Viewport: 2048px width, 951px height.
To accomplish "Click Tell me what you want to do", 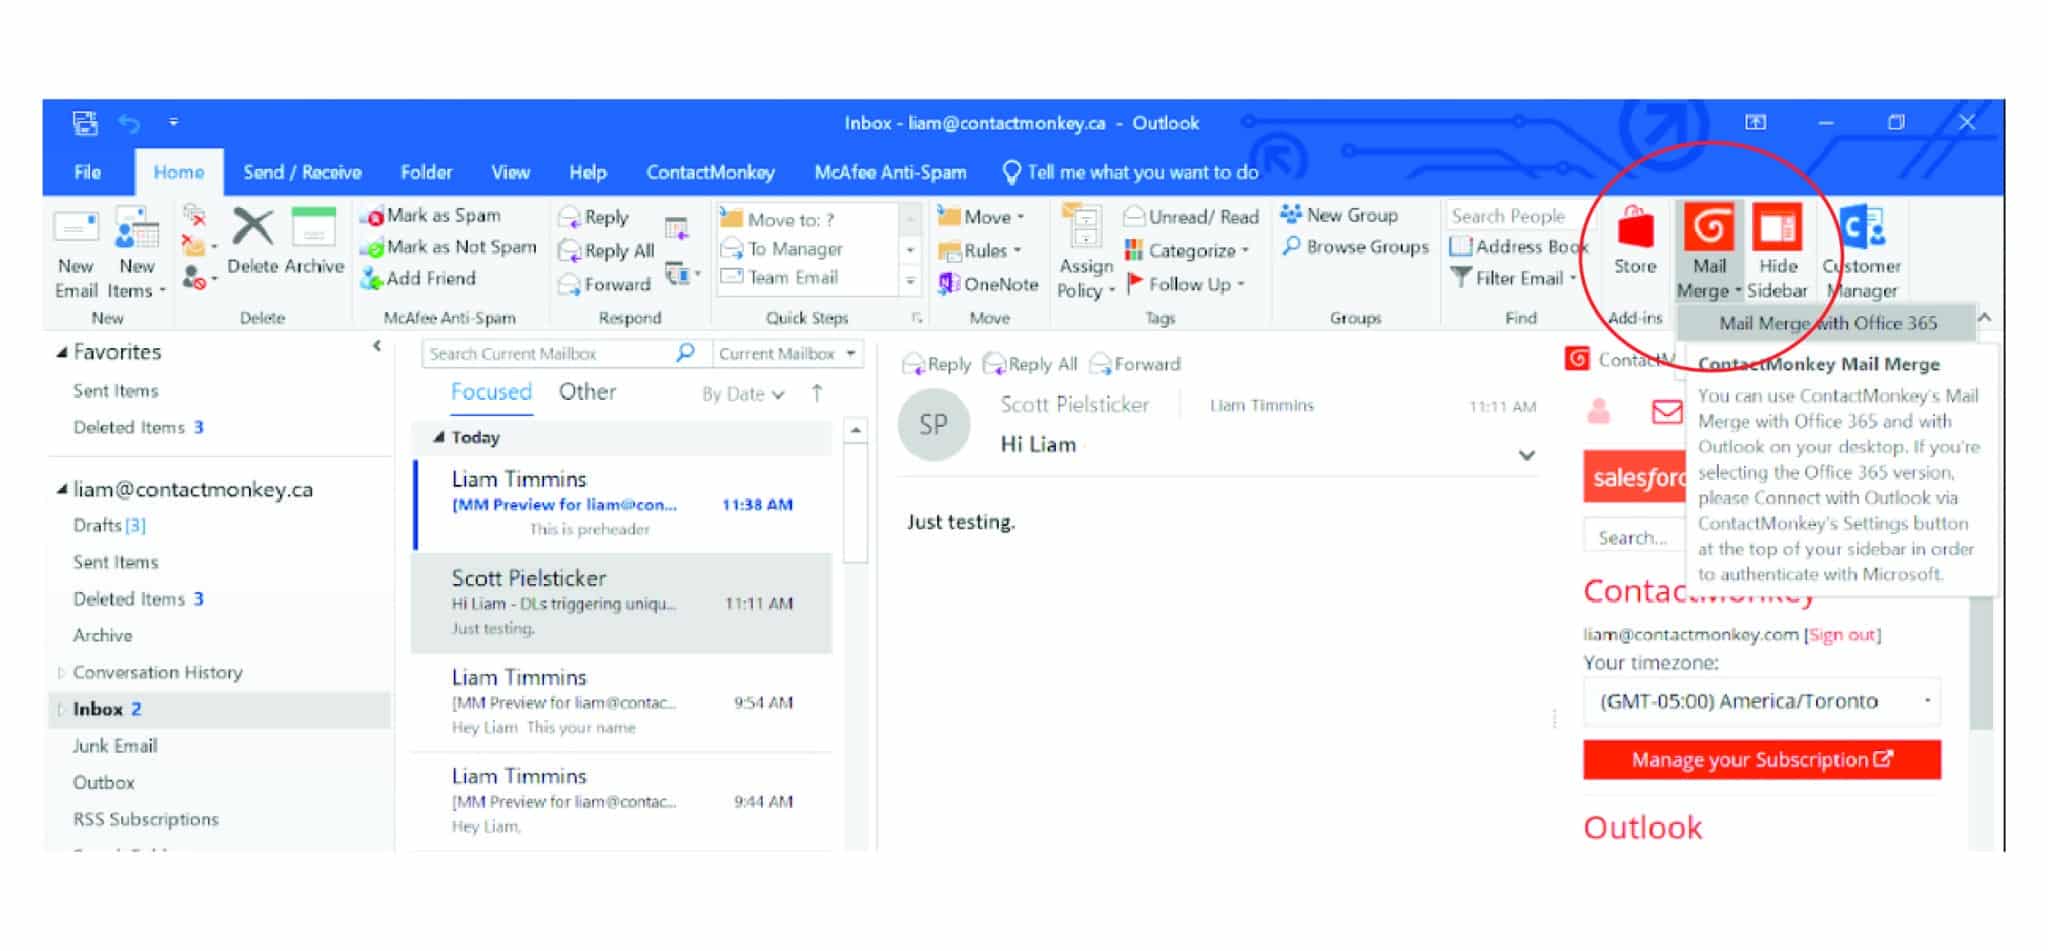I will pyautogui.click(x=1131, y=172).
